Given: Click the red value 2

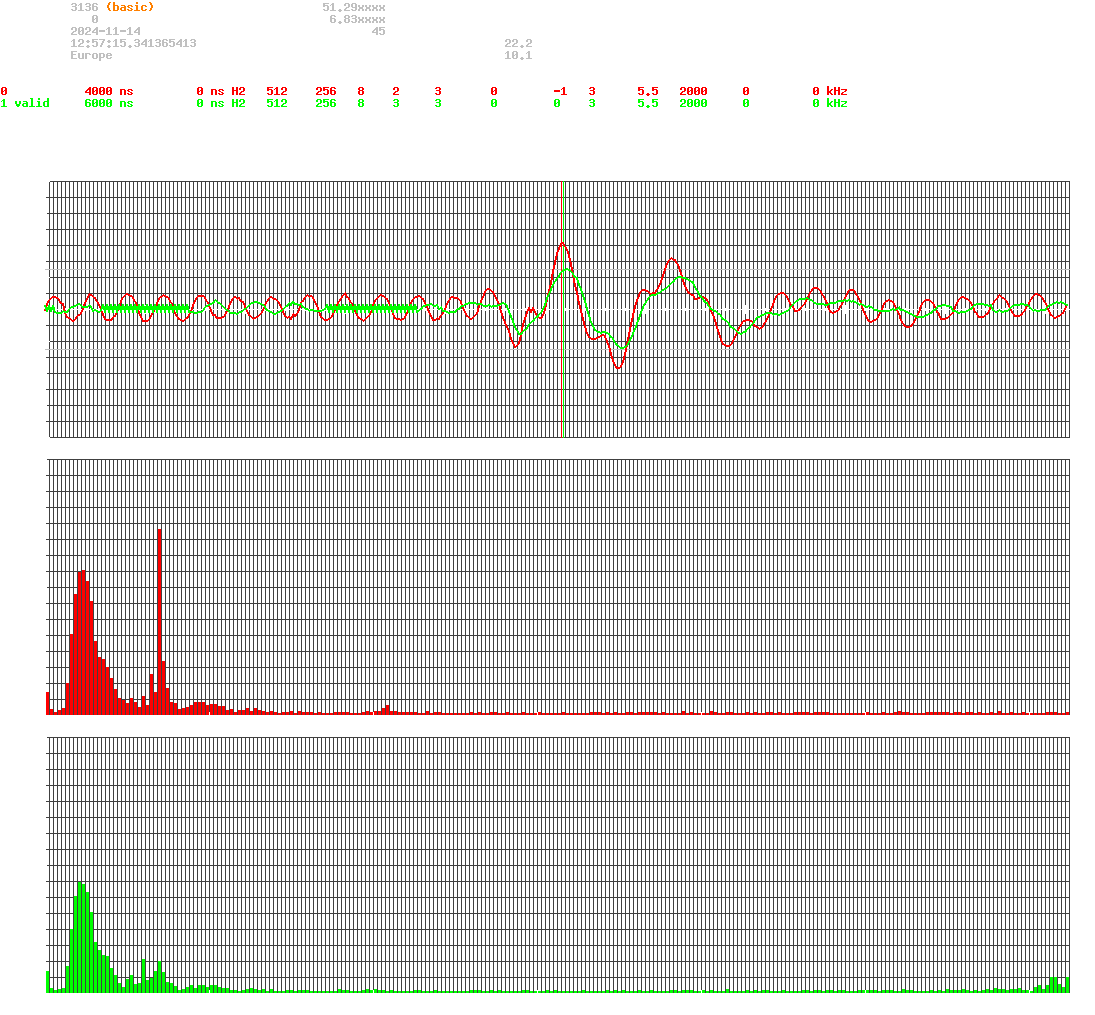Looking at the screenshot, I should (x=396, y=92).
